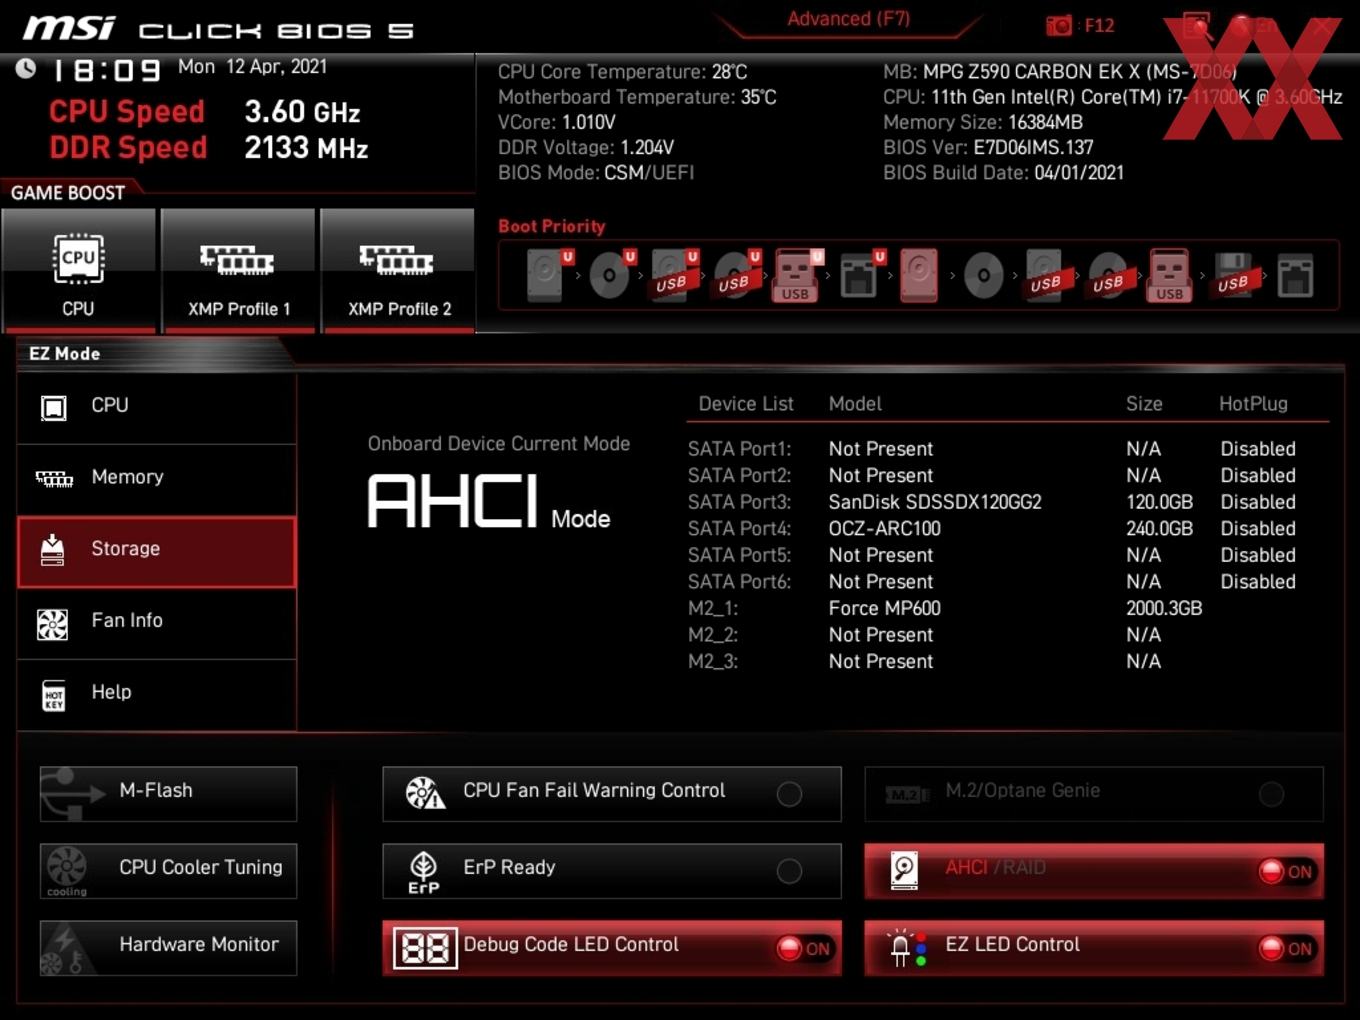Open the CPU section in EZ Mode sidebar
This screenshot has width=1360, height=1020.
[x=157, y=407]
